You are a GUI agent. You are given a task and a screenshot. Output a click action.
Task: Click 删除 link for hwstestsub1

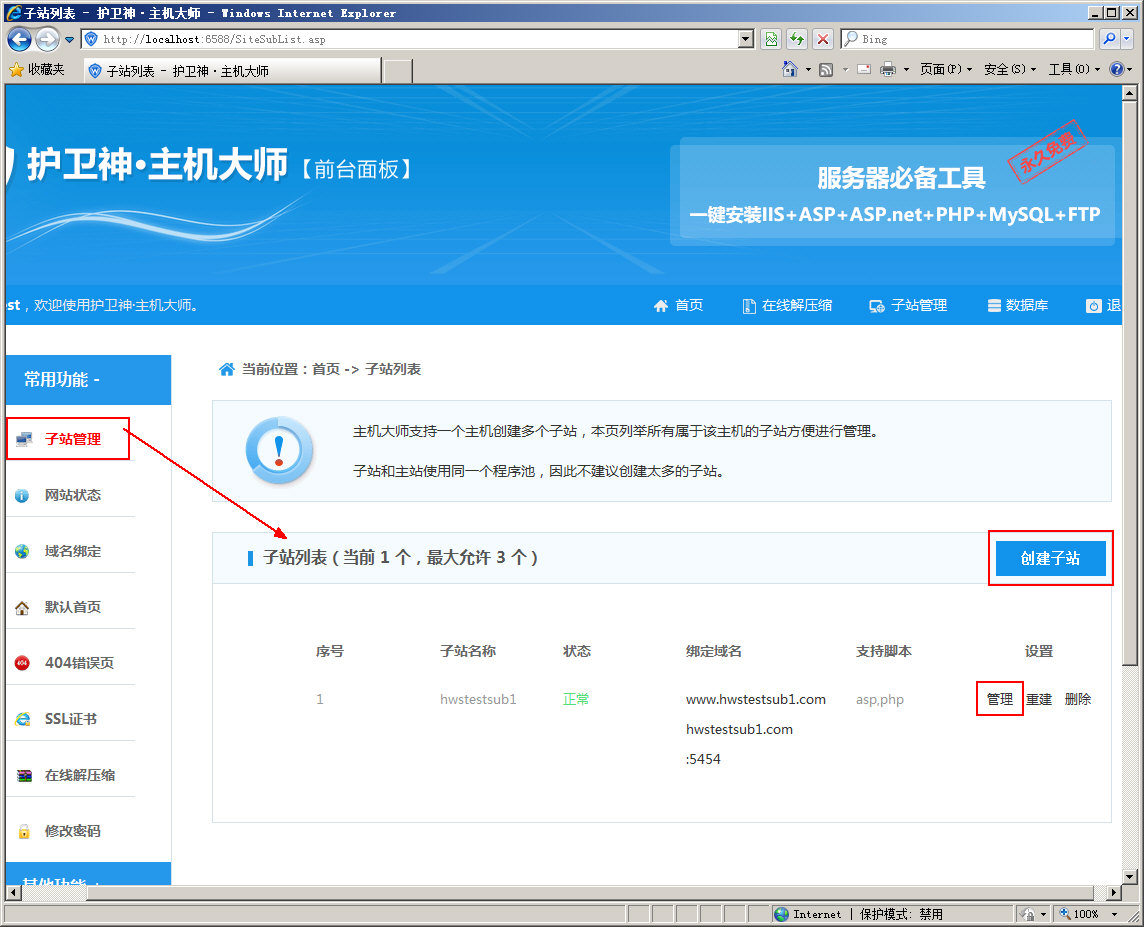pyautogui.click(x=1078, y=699)
